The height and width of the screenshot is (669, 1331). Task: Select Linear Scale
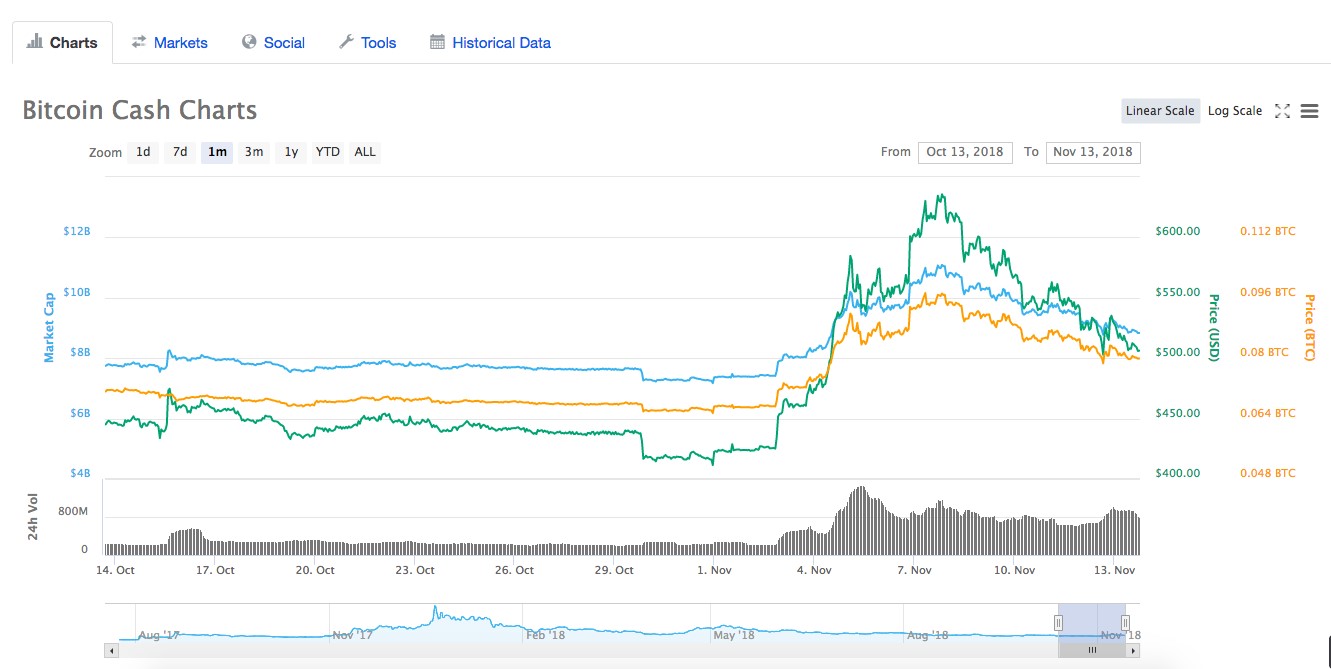(1160, 111)
